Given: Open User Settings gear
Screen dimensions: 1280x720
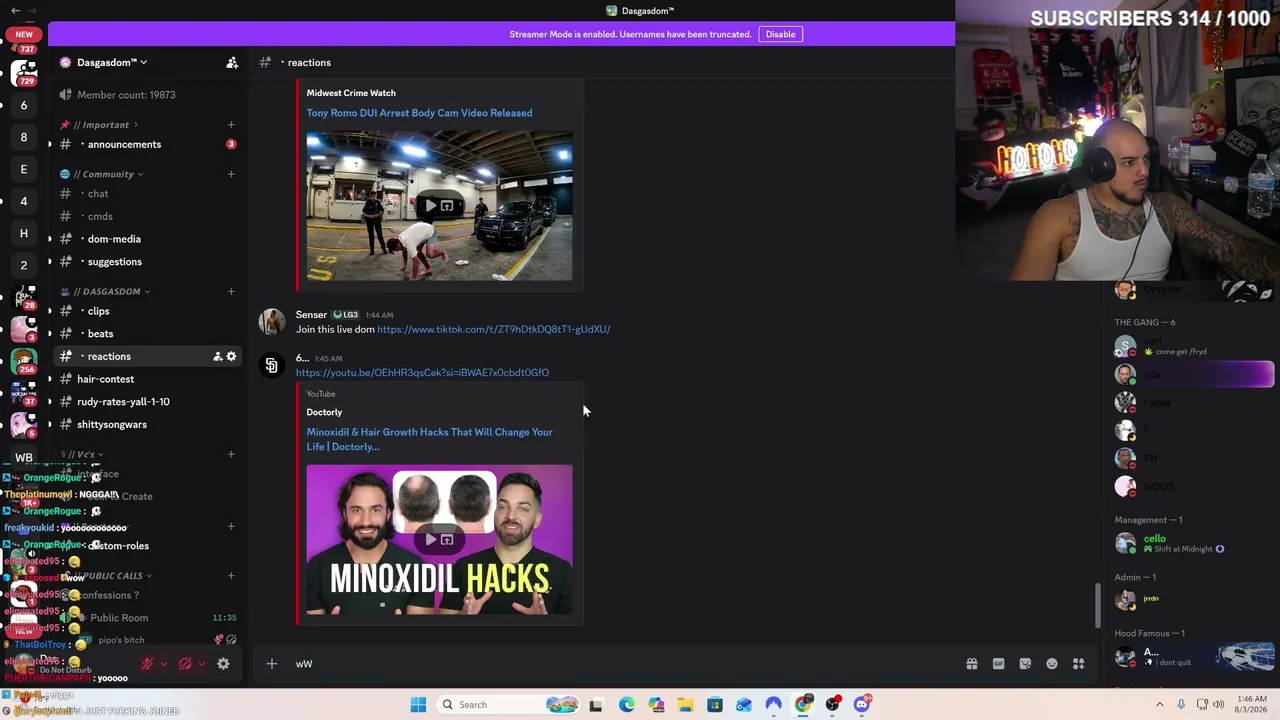Looking at the screenshot, I should pyautogui.click(x=223, y=664).
